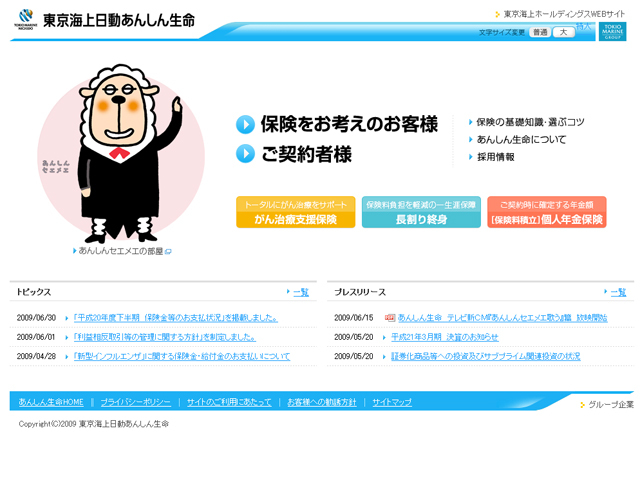Open サイトのご利用にあたって in footer
This screenshot has width=640, height=480.
click(229, 402)
